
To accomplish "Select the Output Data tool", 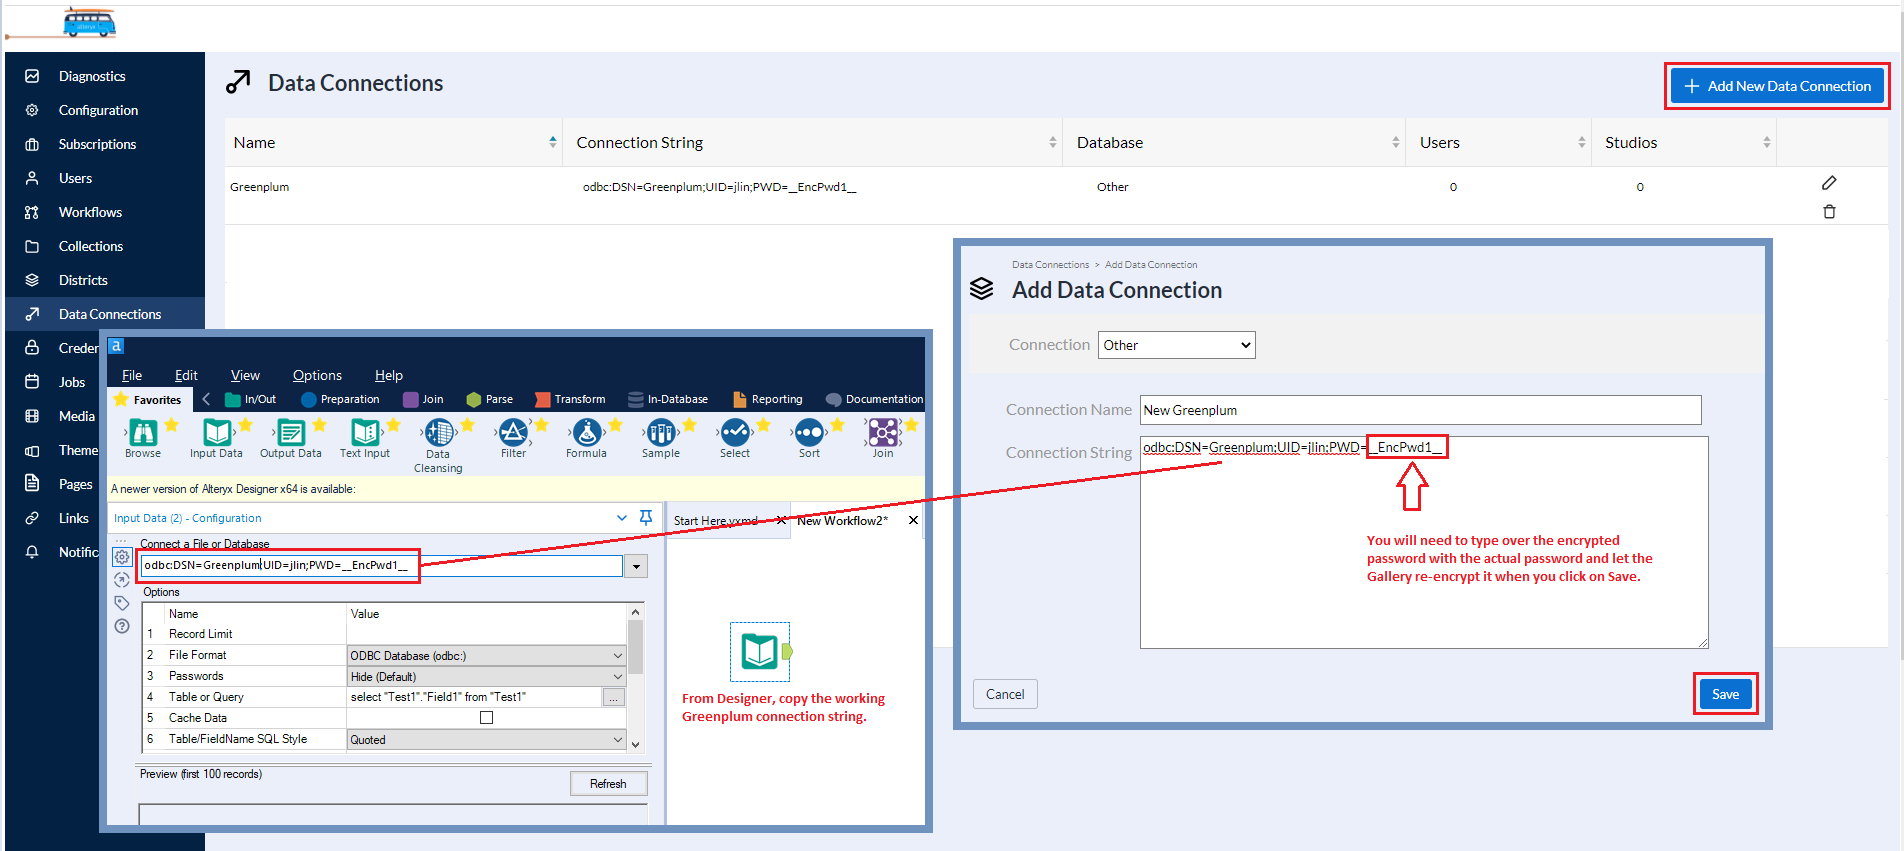I will coord(291,439).
